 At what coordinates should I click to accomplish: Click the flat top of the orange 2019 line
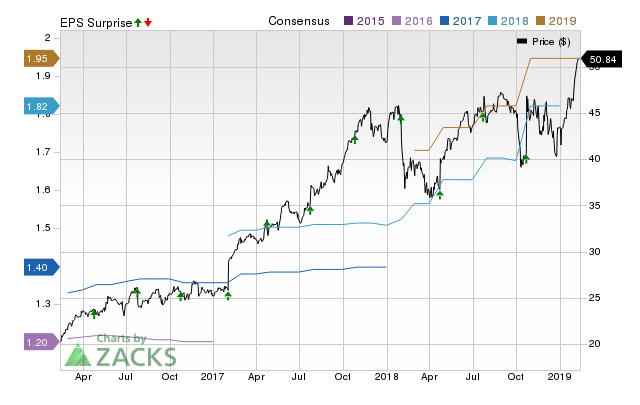click(x=552, y=59)
